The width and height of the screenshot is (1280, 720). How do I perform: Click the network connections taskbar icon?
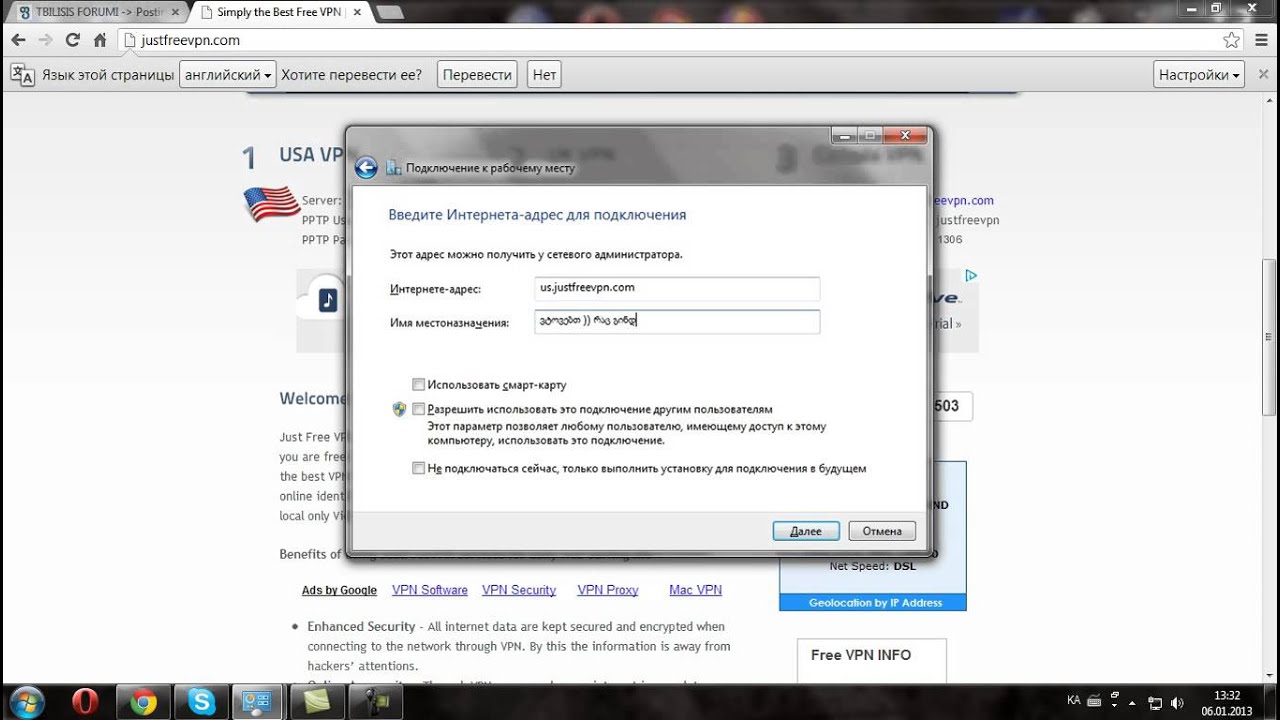pyautogui.click(x=259, y=702)
